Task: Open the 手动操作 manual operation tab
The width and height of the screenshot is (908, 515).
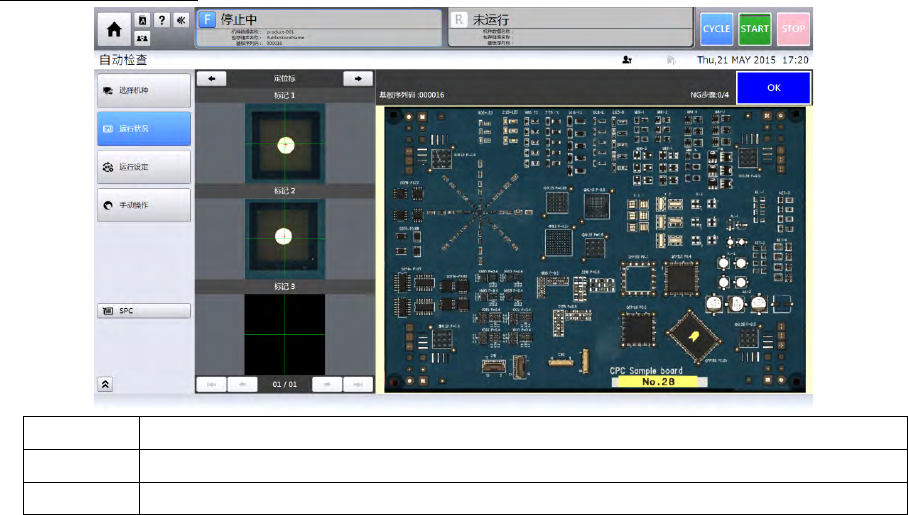Action: pos(143,205)
